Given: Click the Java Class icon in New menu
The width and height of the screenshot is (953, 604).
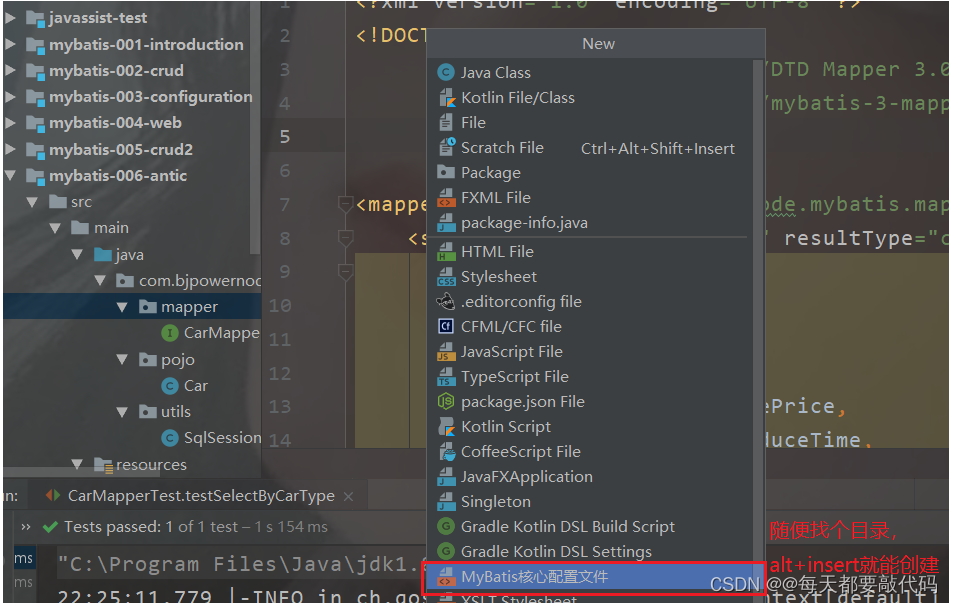Looking at the screenshot, I should (446, 72).
